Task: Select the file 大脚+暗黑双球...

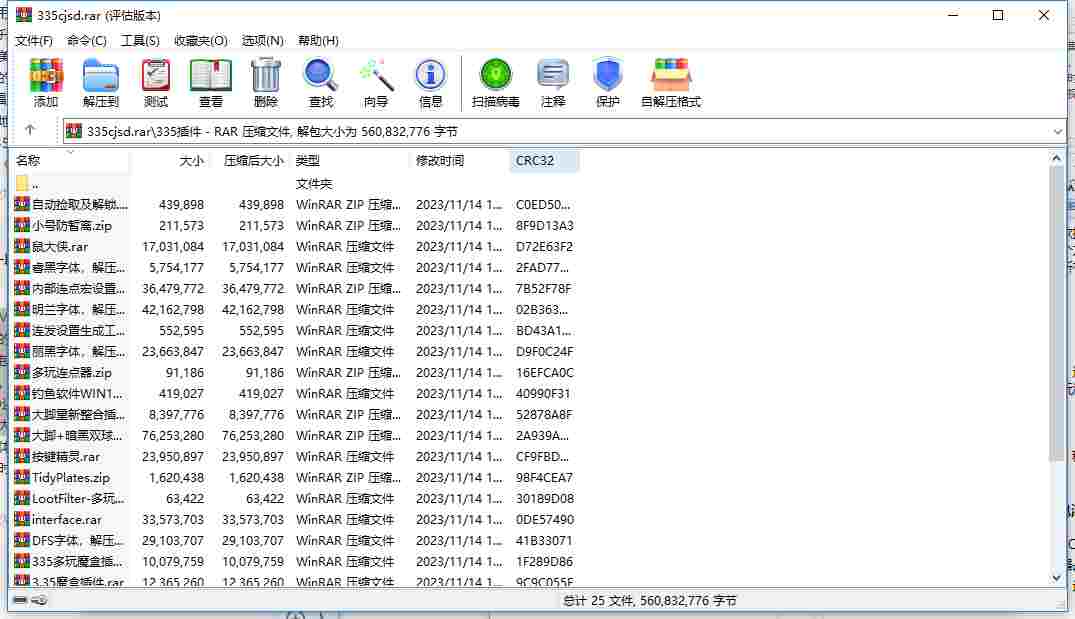Action: point(78,435)
